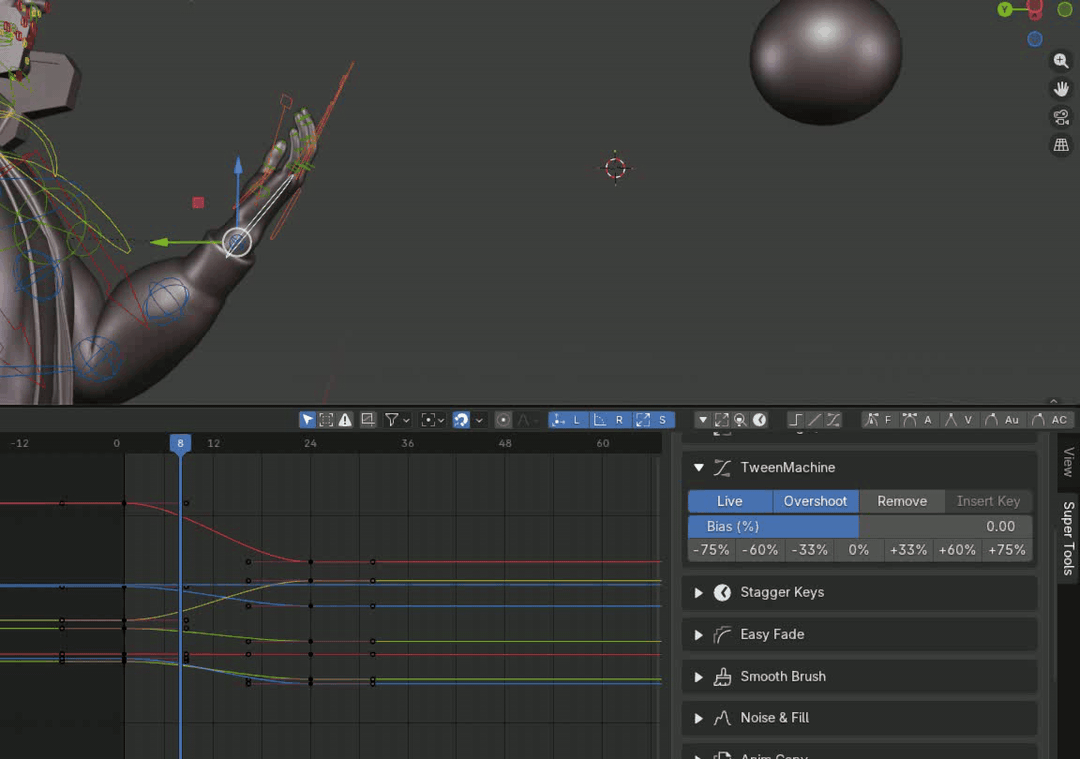
Task: Enable the show only selected arrow toggle
Action: [x=307, y=419]
